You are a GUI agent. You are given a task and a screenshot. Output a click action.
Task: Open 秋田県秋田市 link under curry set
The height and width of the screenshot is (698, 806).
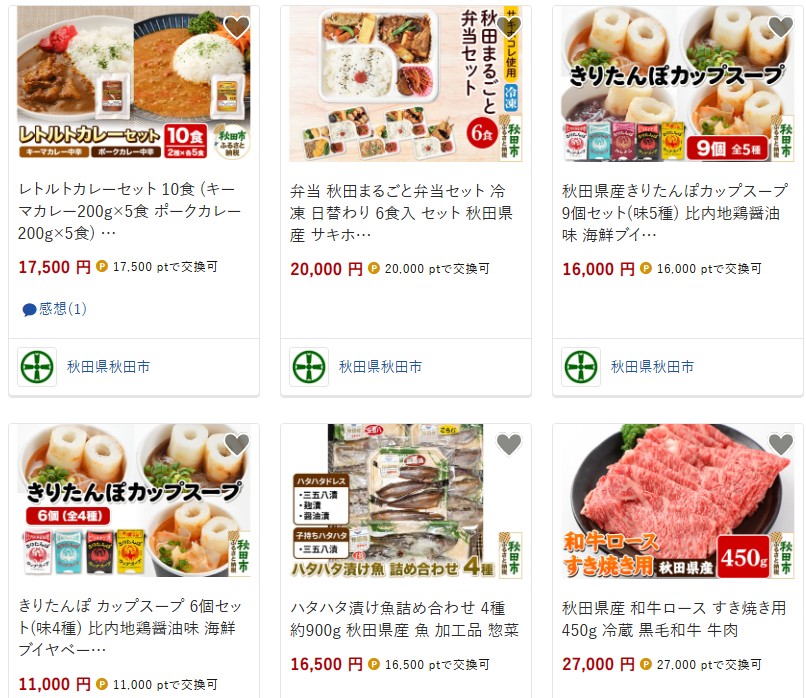pyautogui.click(x=108, y=366)
